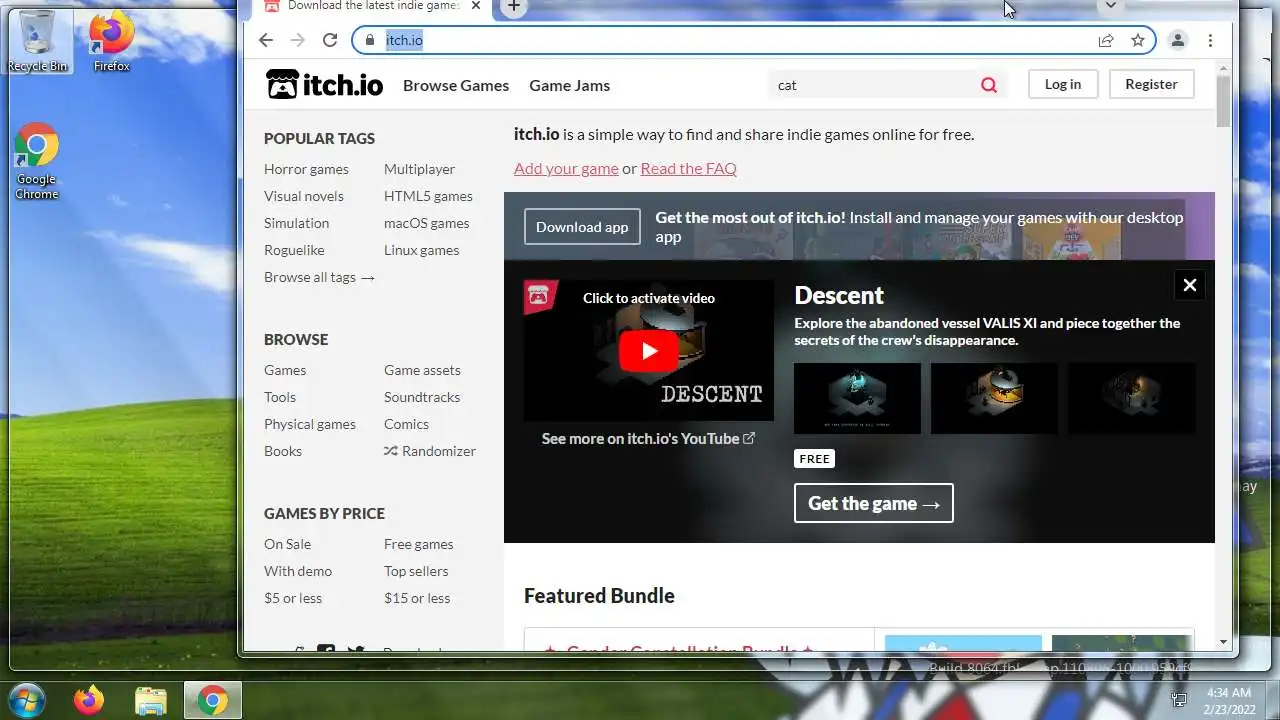The width and height of the screenshot is (1280, 720).
Task: Click the browser back arrow
Action: (265, 40)
